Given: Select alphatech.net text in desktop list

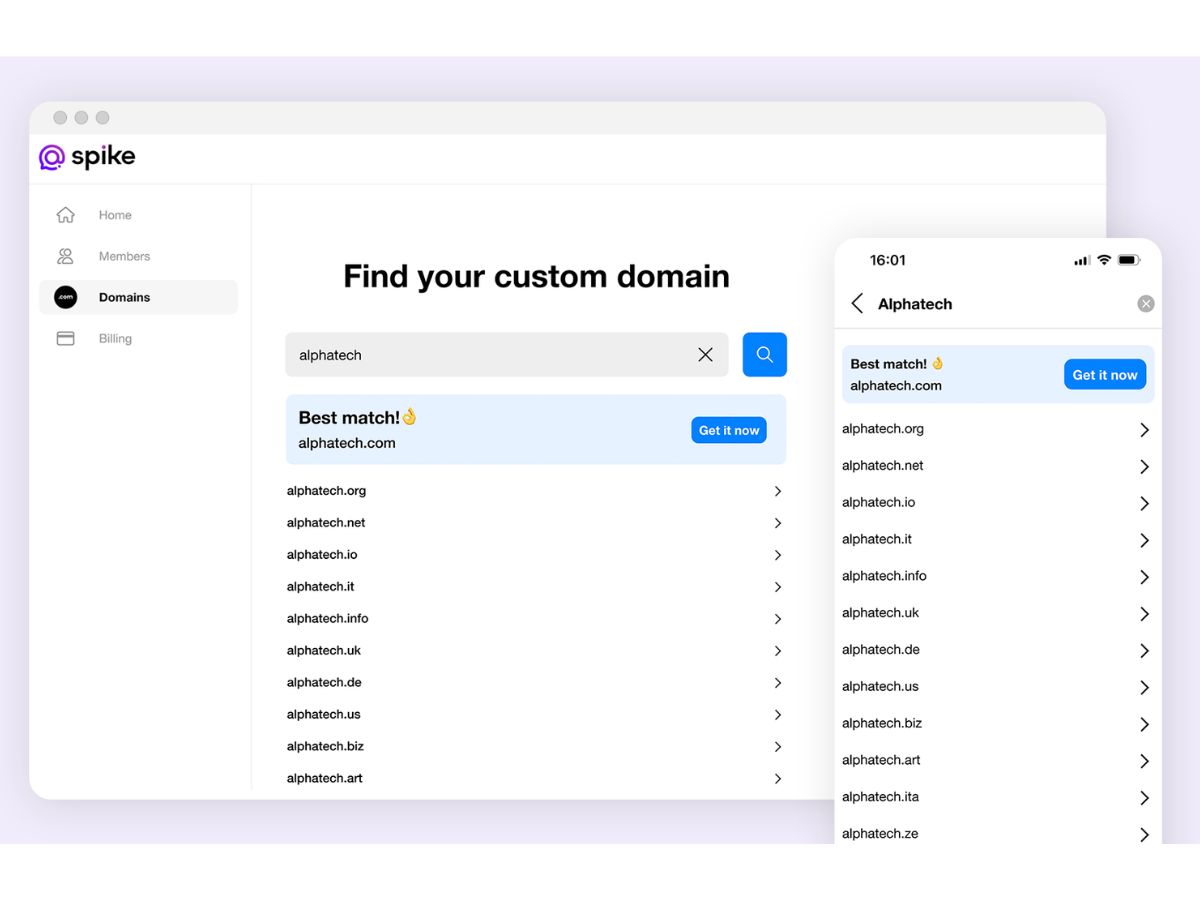Looking at the screenshot, I should (326, 523).
